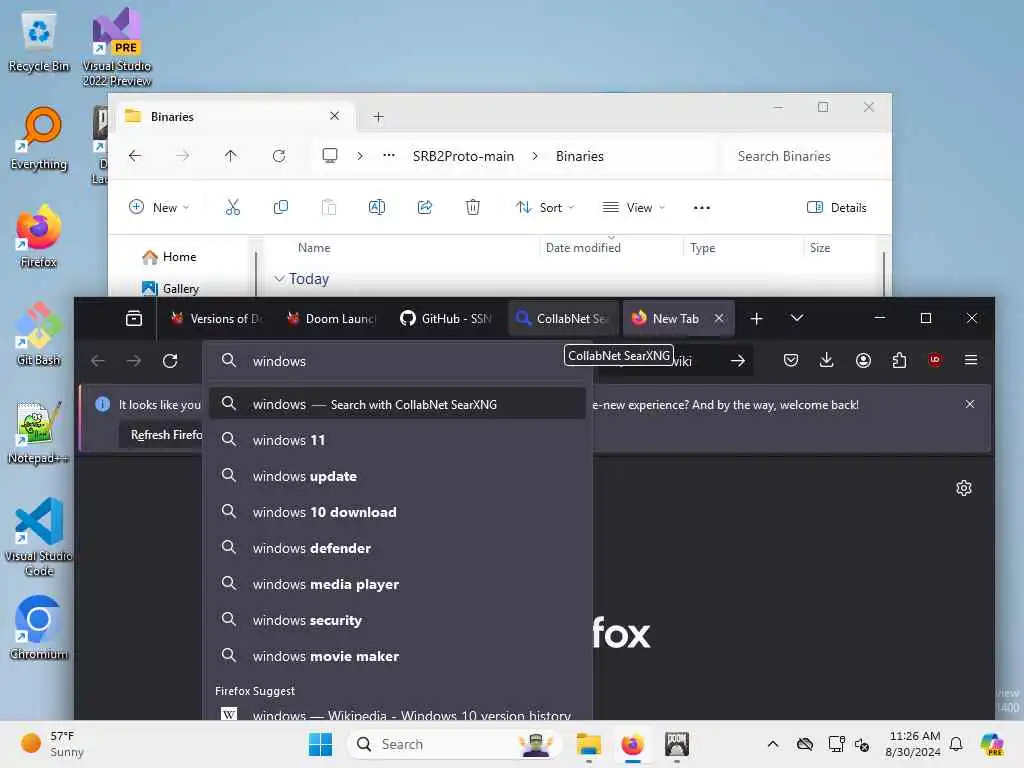Sort by Type column in Explorer

[703, 248]
